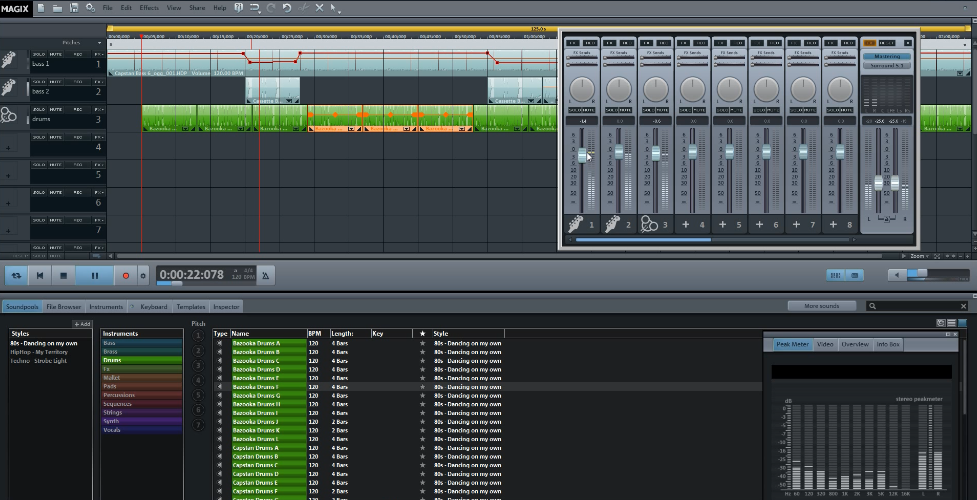Screen dimensions: 977x500
Task: Click the mixer channel 2 volume fader
Action: (x=619, y=151)
